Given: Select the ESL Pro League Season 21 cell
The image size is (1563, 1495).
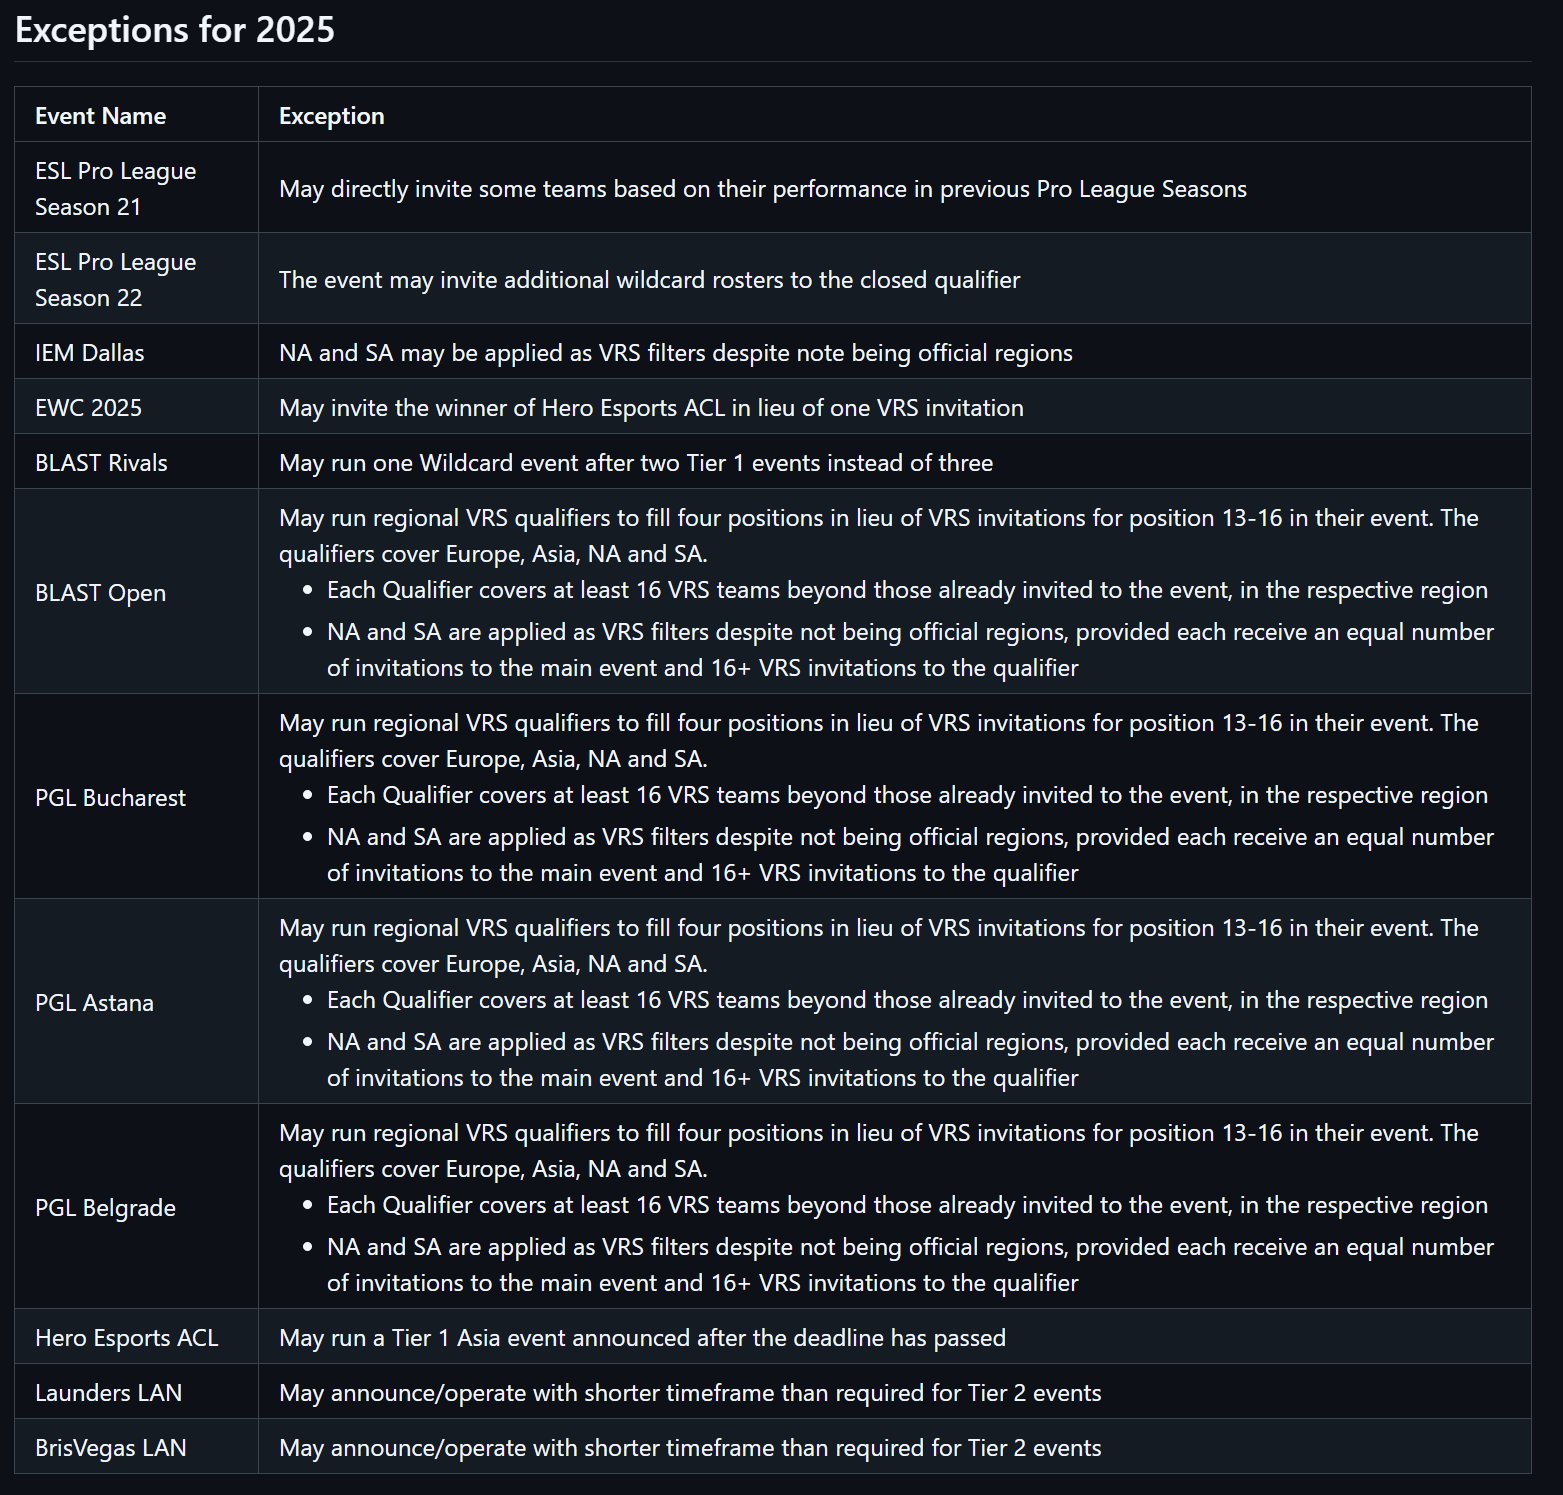Looking at the screenshot, I should point(115,189).
